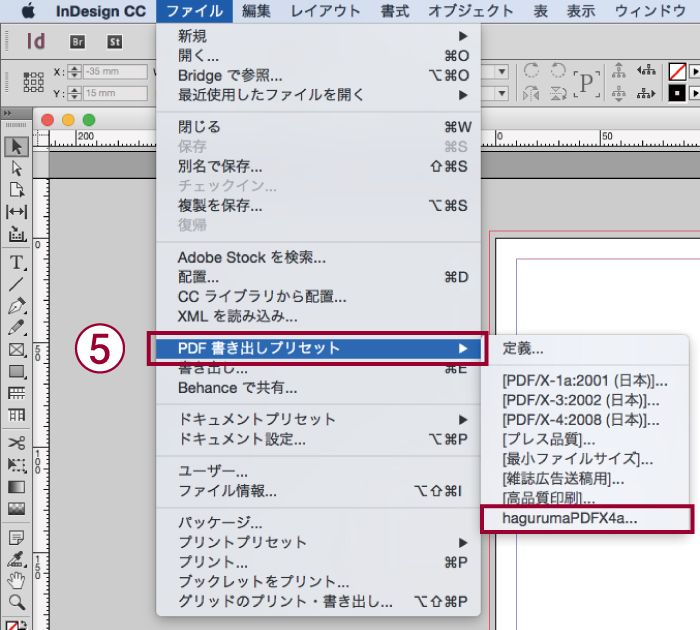Select the Gap tool
Image resolution: width=700 pixels, height=630 pixels.
coord(17,212)
